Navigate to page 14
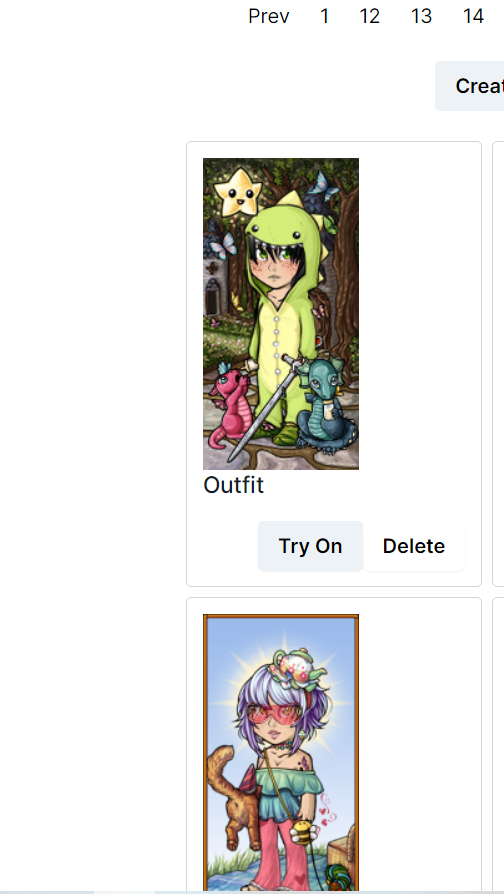 (473, 17)
